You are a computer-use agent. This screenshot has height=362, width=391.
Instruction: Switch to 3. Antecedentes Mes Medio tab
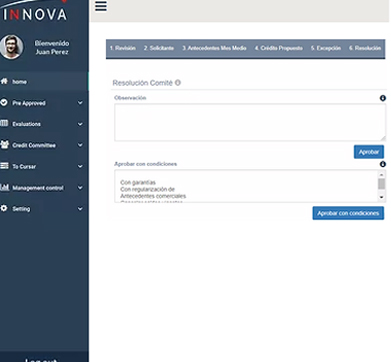(214, 48)
